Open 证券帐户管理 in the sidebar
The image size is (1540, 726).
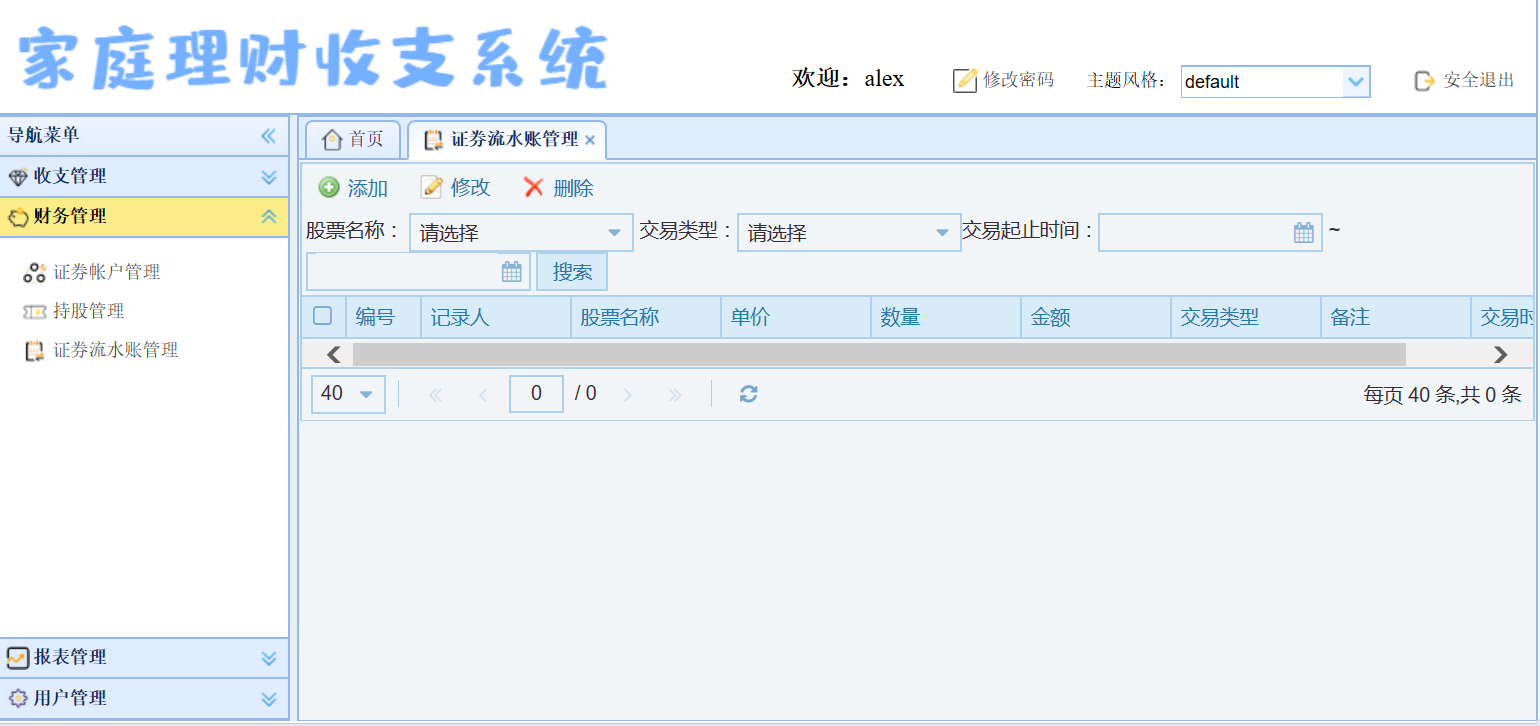pos(107,272)
